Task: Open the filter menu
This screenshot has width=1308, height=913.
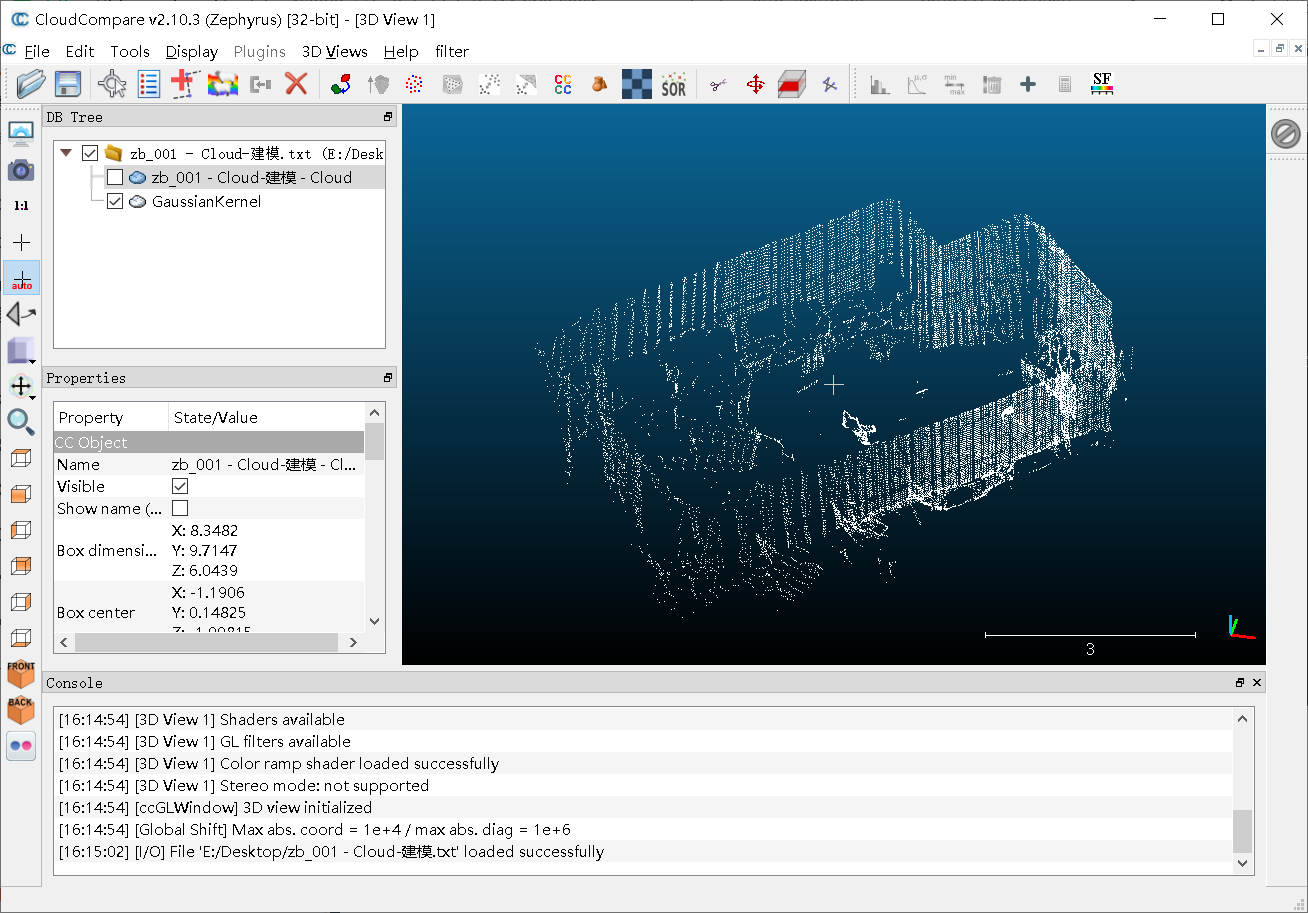Action: click(452, 51)
